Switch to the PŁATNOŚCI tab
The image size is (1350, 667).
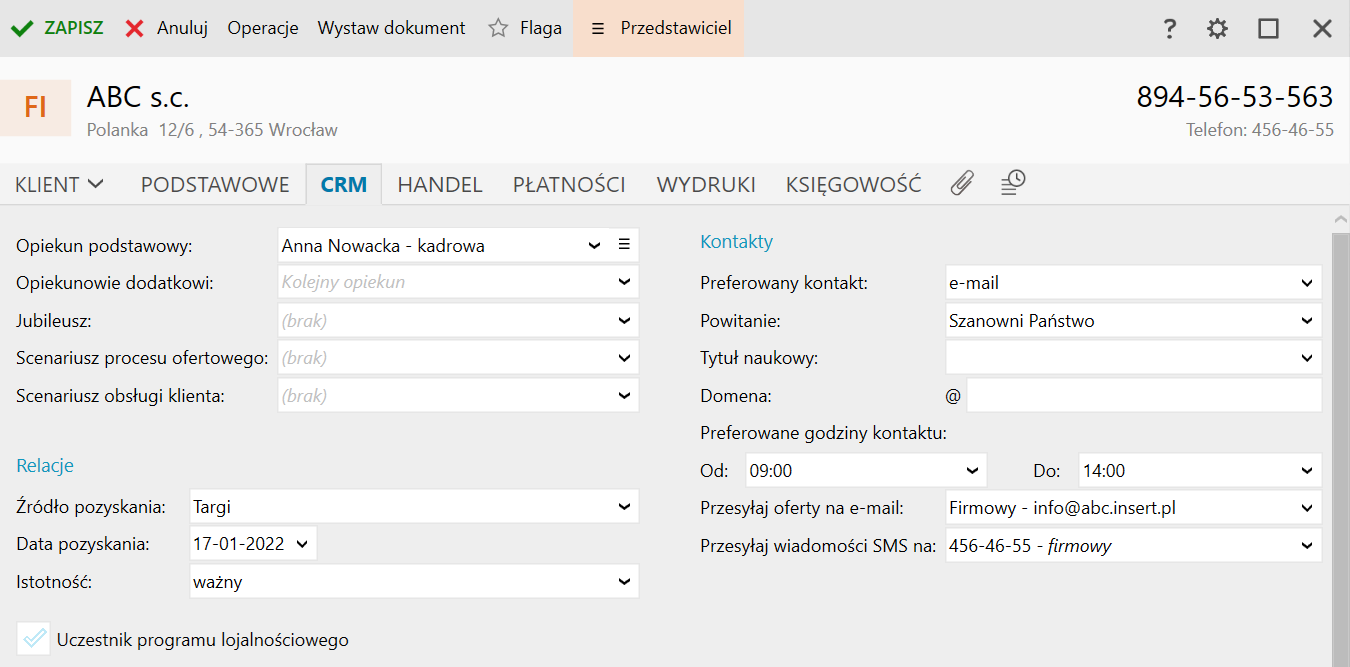click(569, 185)
